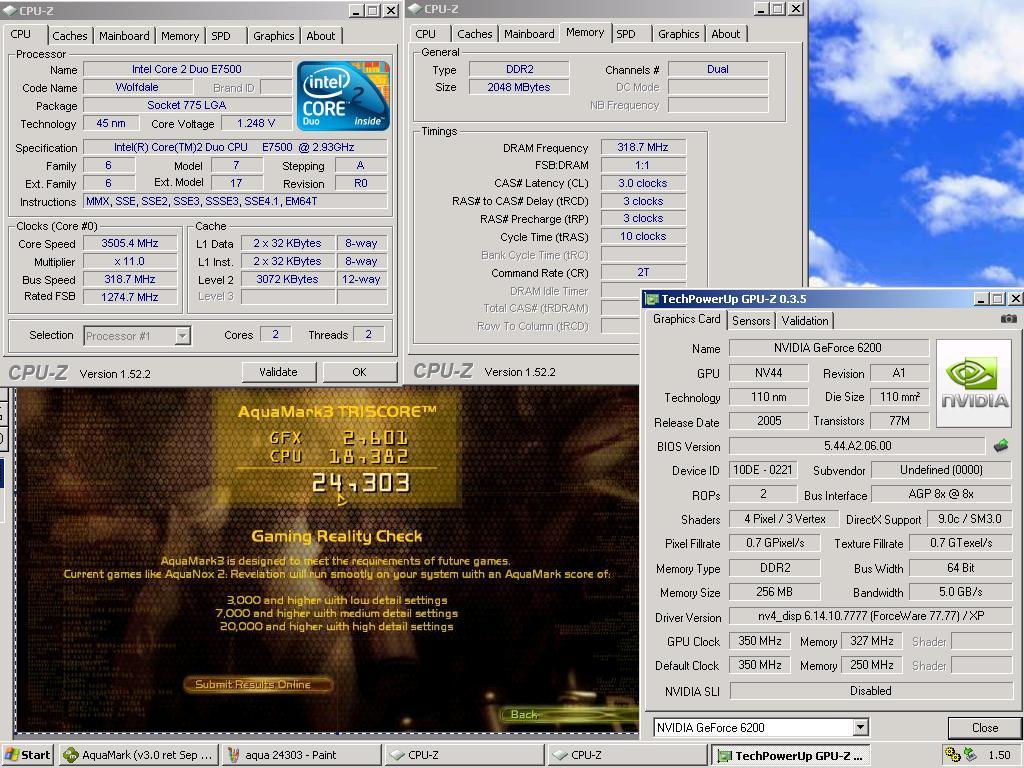The width and height of the screenshot is (1024, 768).
Task: Click the OK button in CPU-Z
Action: 359,372
